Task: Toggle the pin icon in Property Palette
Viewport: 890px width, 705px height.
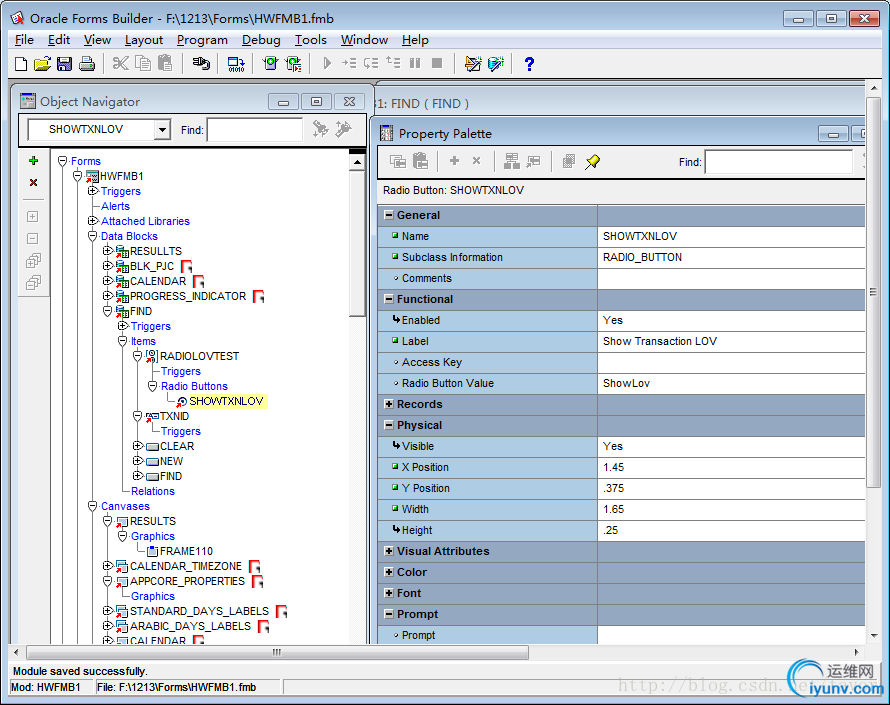Action: (x=593, y=161)
